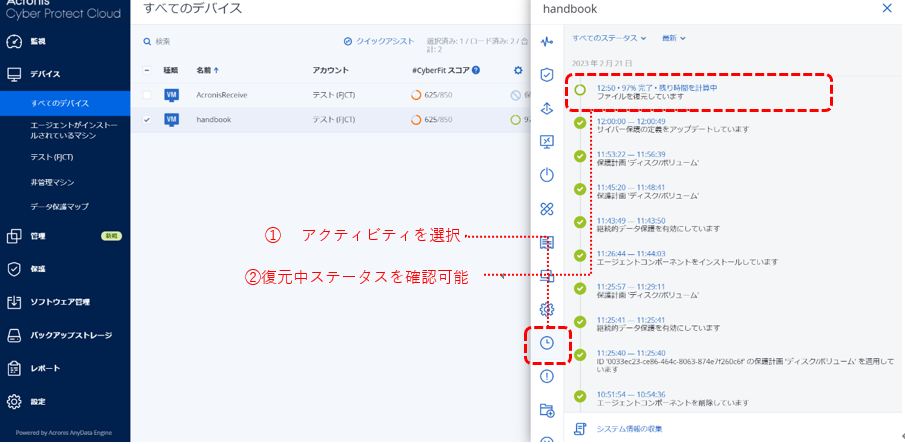The image size is (905, 444).
Task: Toggle the select-all checkbox in table header
Action: pyautogui.click(x=148, y=70)
